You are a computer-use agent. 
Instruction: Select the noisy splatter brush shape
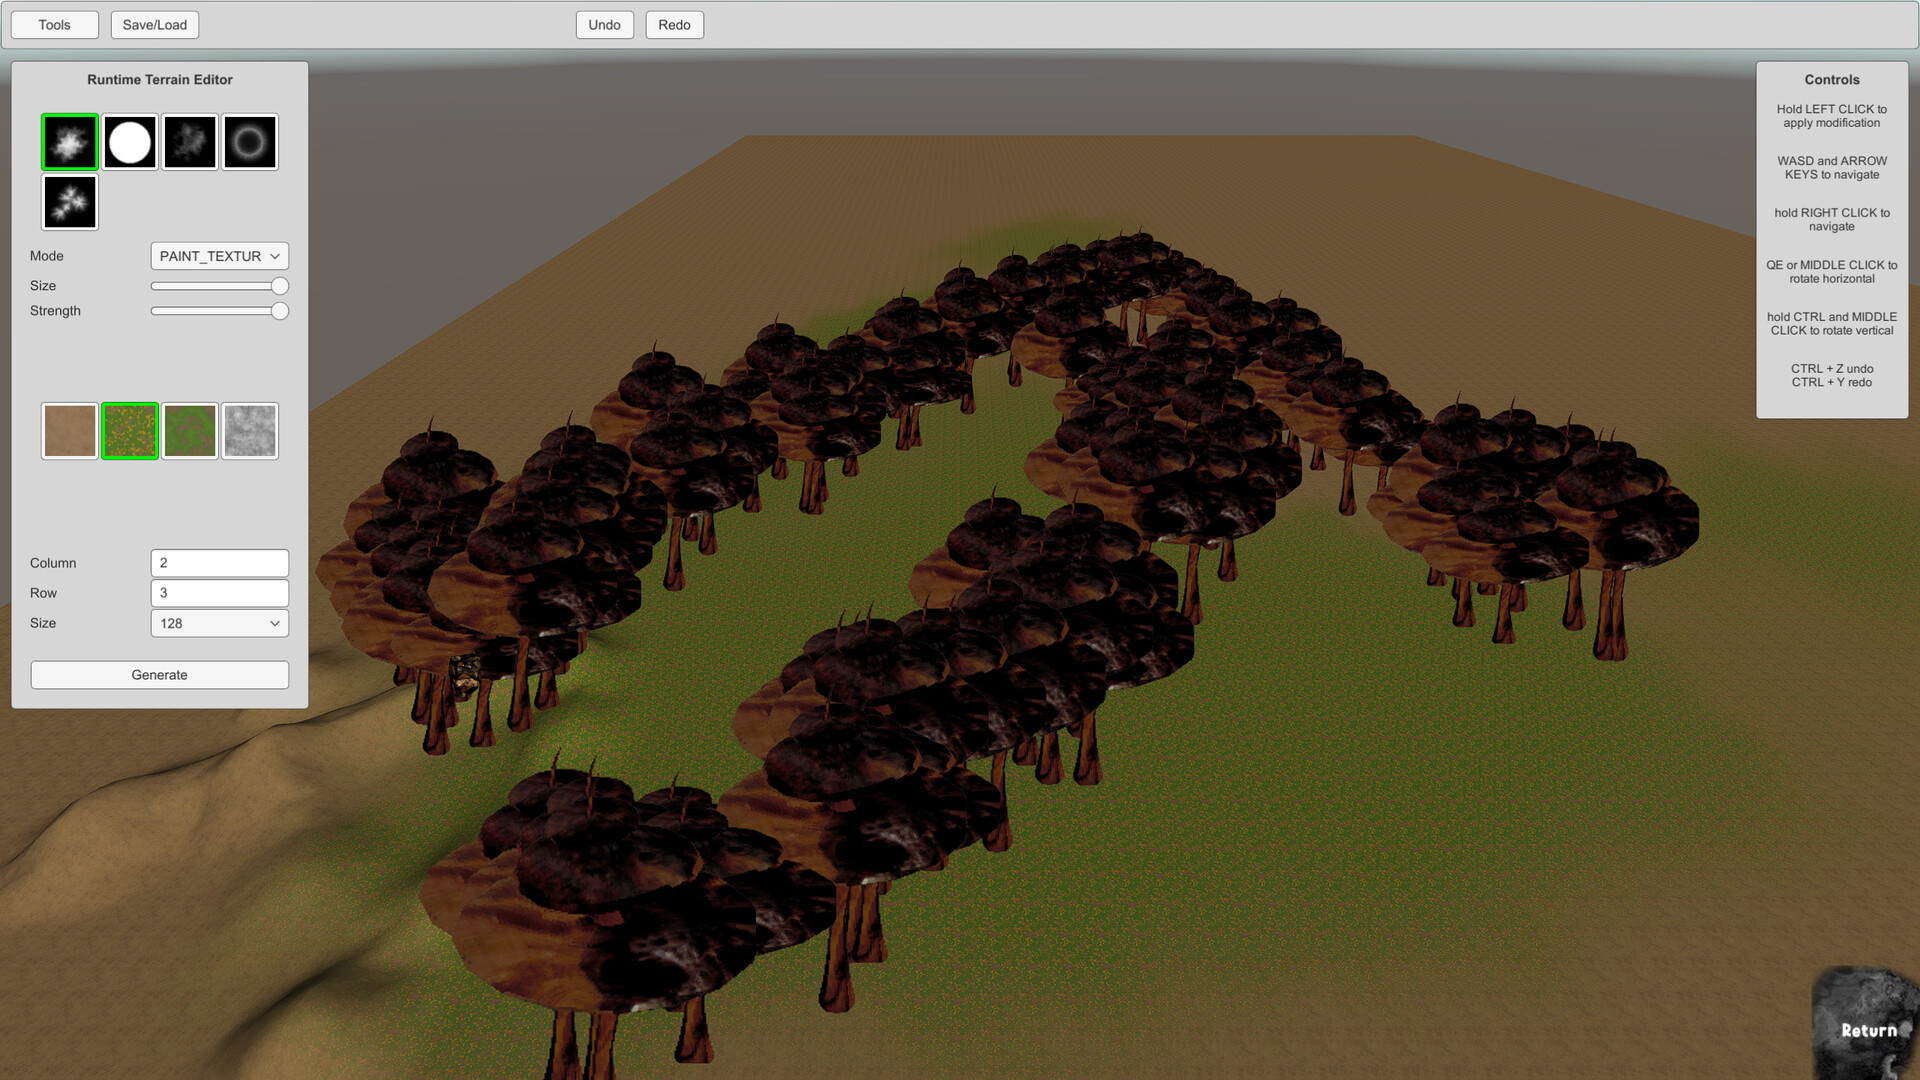pos(190,141)
